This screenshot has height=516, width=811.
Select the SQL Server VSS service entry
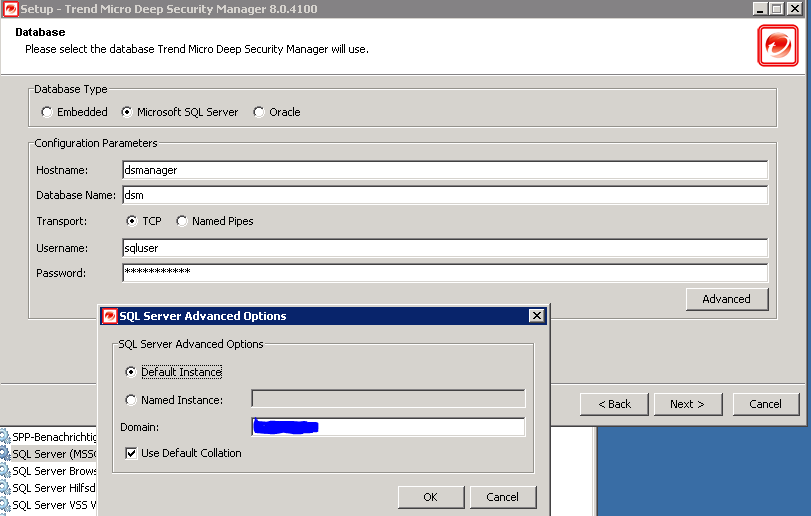coord(54,505)
